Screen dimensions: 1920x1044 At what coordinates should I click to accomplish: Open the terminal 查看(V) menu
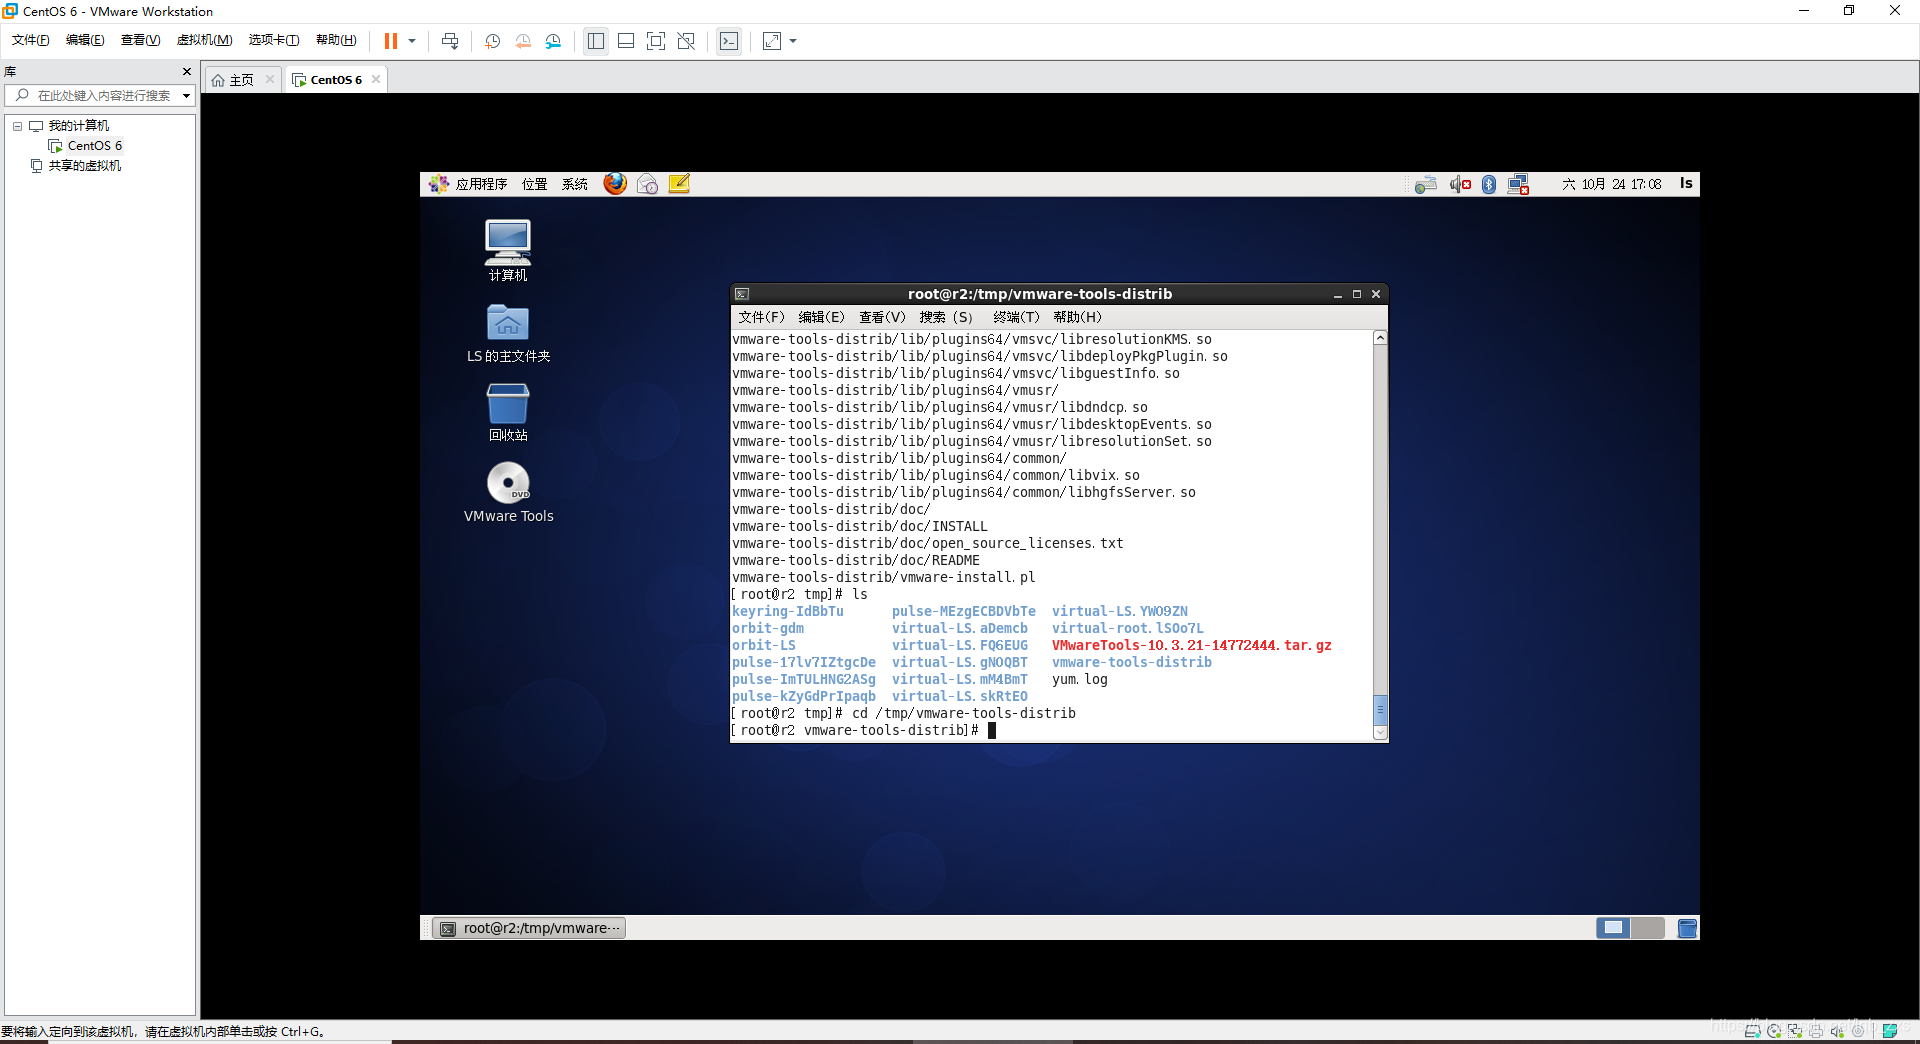pyautogui.click(x=882, y=317)
